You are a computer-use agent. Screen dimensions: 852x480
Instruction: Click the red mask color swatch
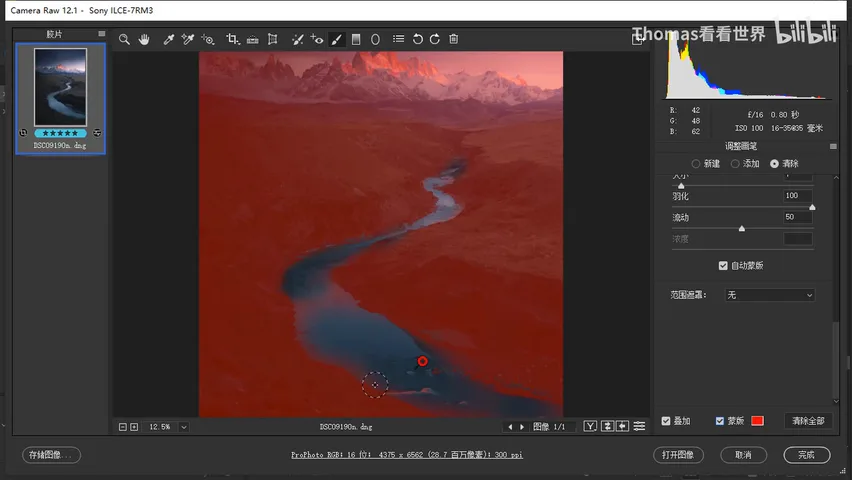tap(757, 421)
